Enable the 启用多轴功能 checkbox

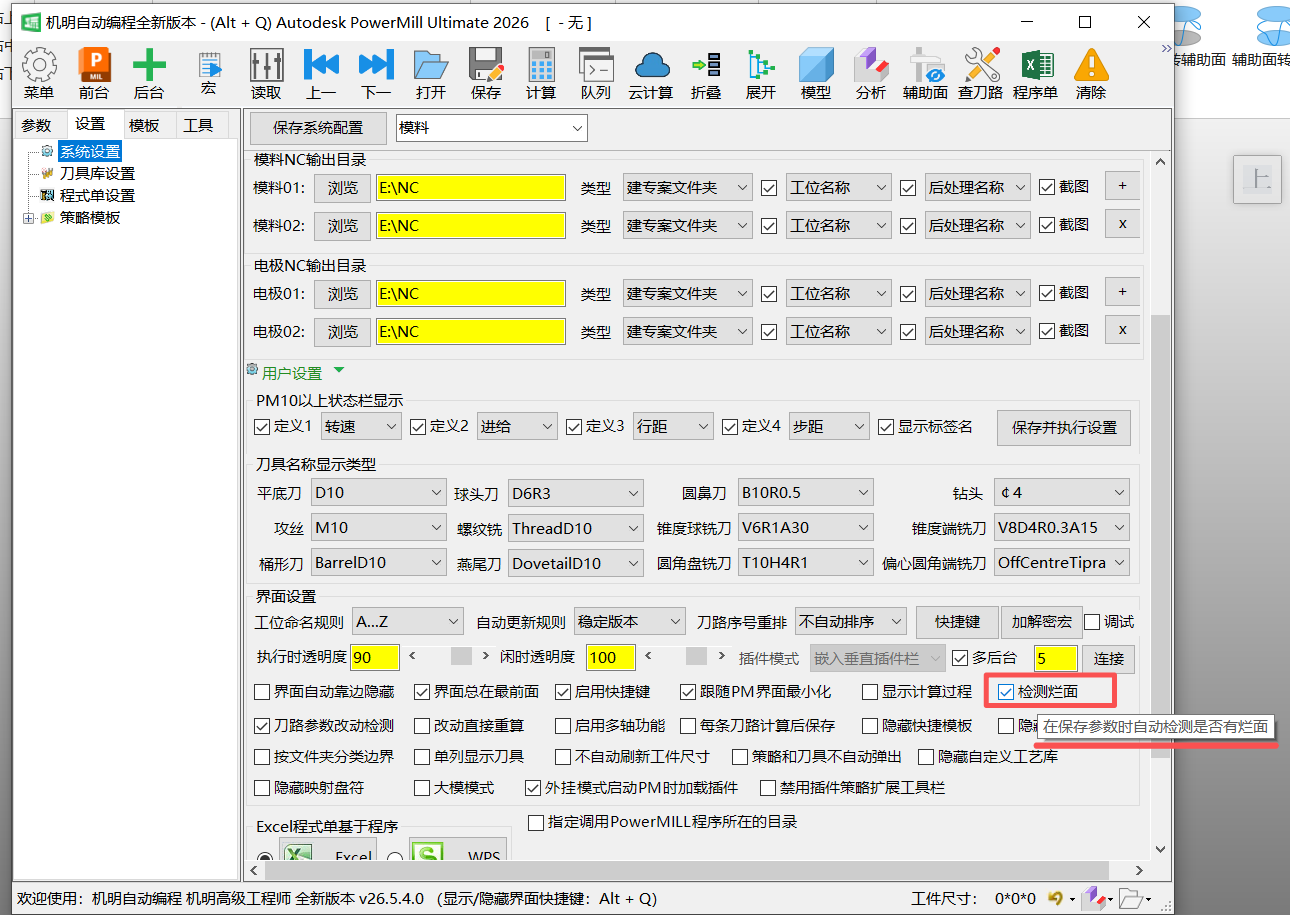[x=564, y=726]
